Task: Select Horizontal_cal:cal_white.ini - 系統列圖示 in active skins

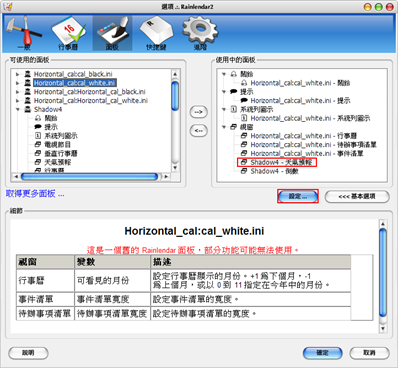Action: 310,118
